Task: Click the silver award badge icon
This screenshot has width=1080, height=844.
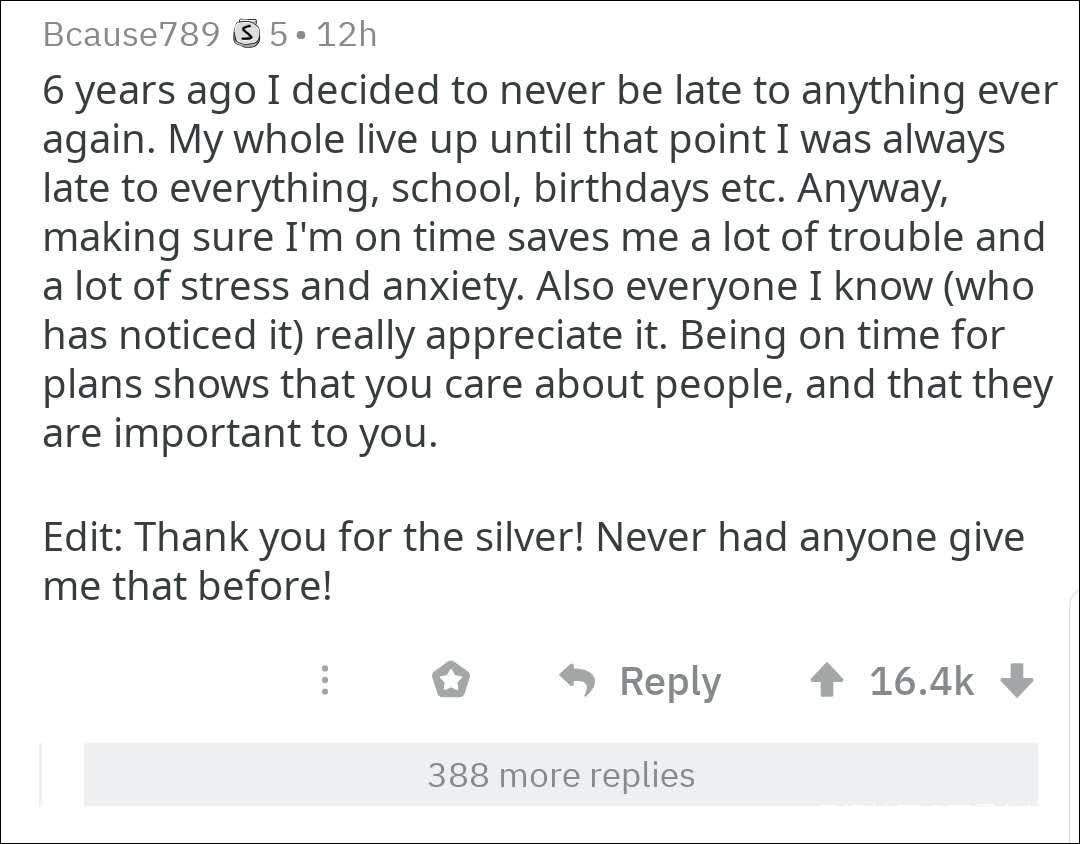Action: pos(245,35)
